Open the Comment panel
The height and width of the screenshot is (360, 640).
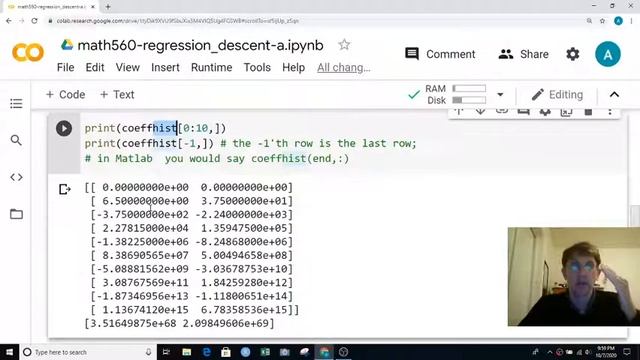pyautogui.click(x=440, y=54)
